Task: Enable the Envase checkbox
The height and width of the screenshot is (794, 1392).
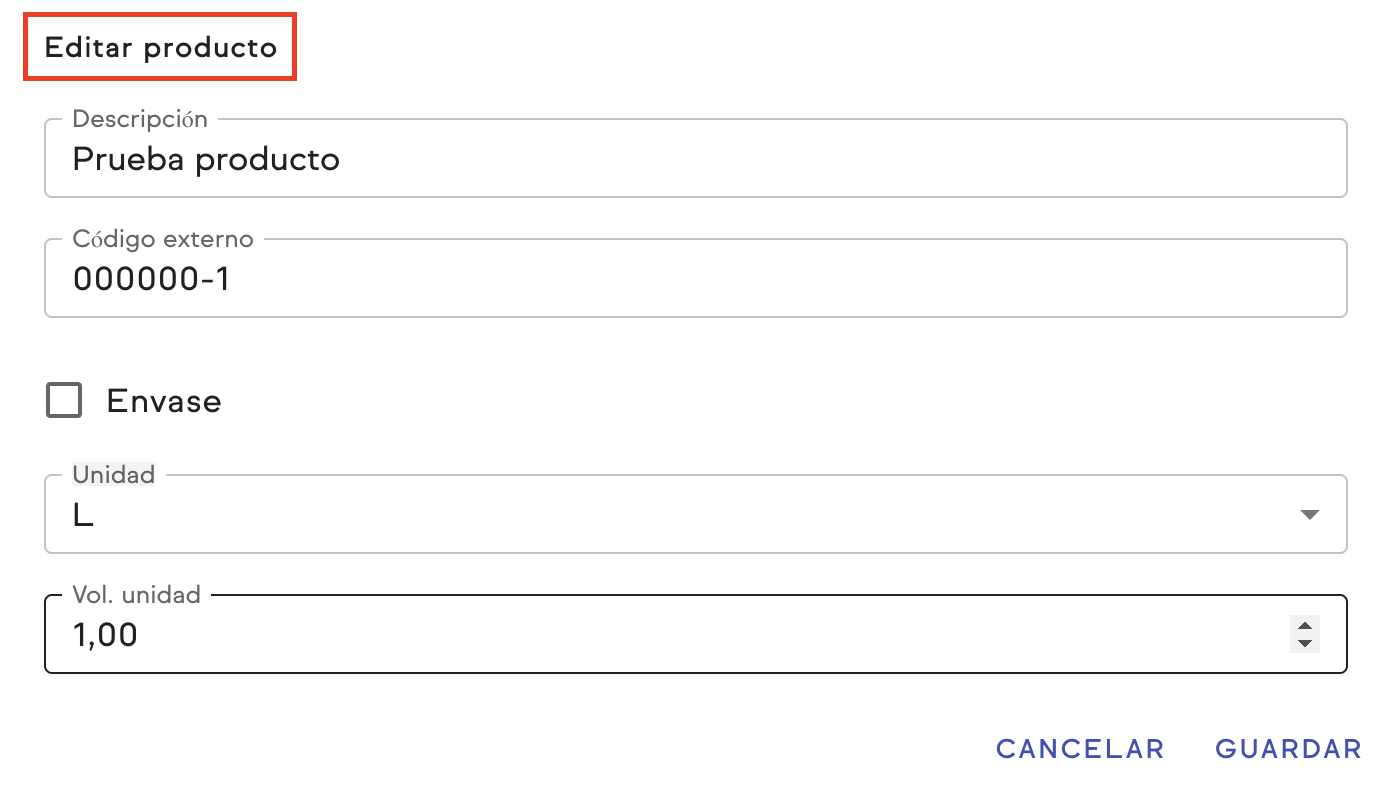Action: pos(64,401)
